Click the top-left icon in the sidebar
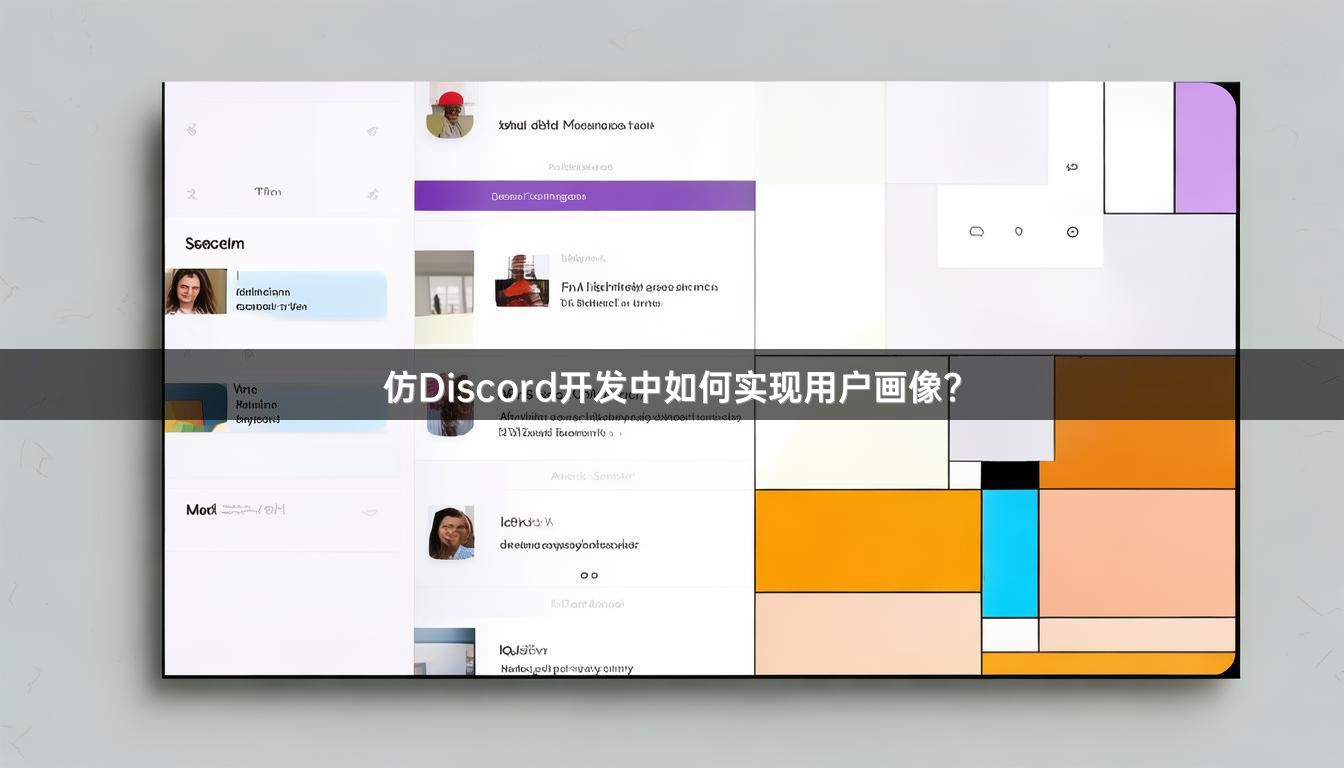Image resolution: width=1344 pixels, height=768 pixels. click(191, 129)
